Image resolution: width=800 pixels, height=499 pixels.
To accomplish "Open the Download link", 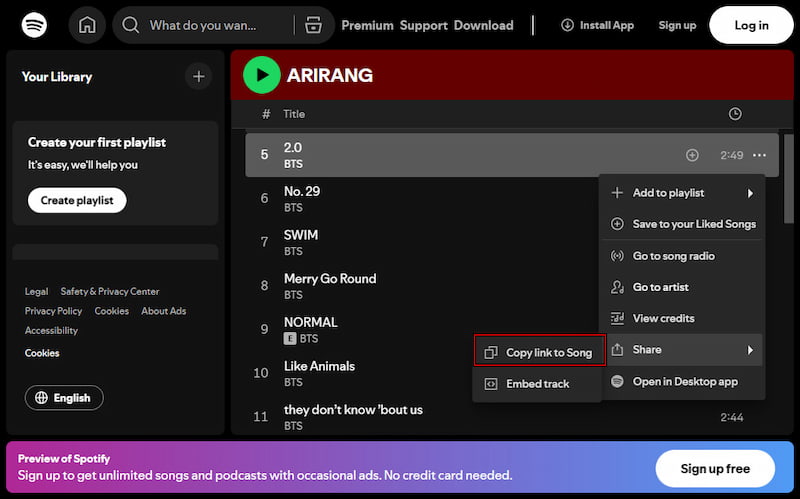I will tap(484, 25).
